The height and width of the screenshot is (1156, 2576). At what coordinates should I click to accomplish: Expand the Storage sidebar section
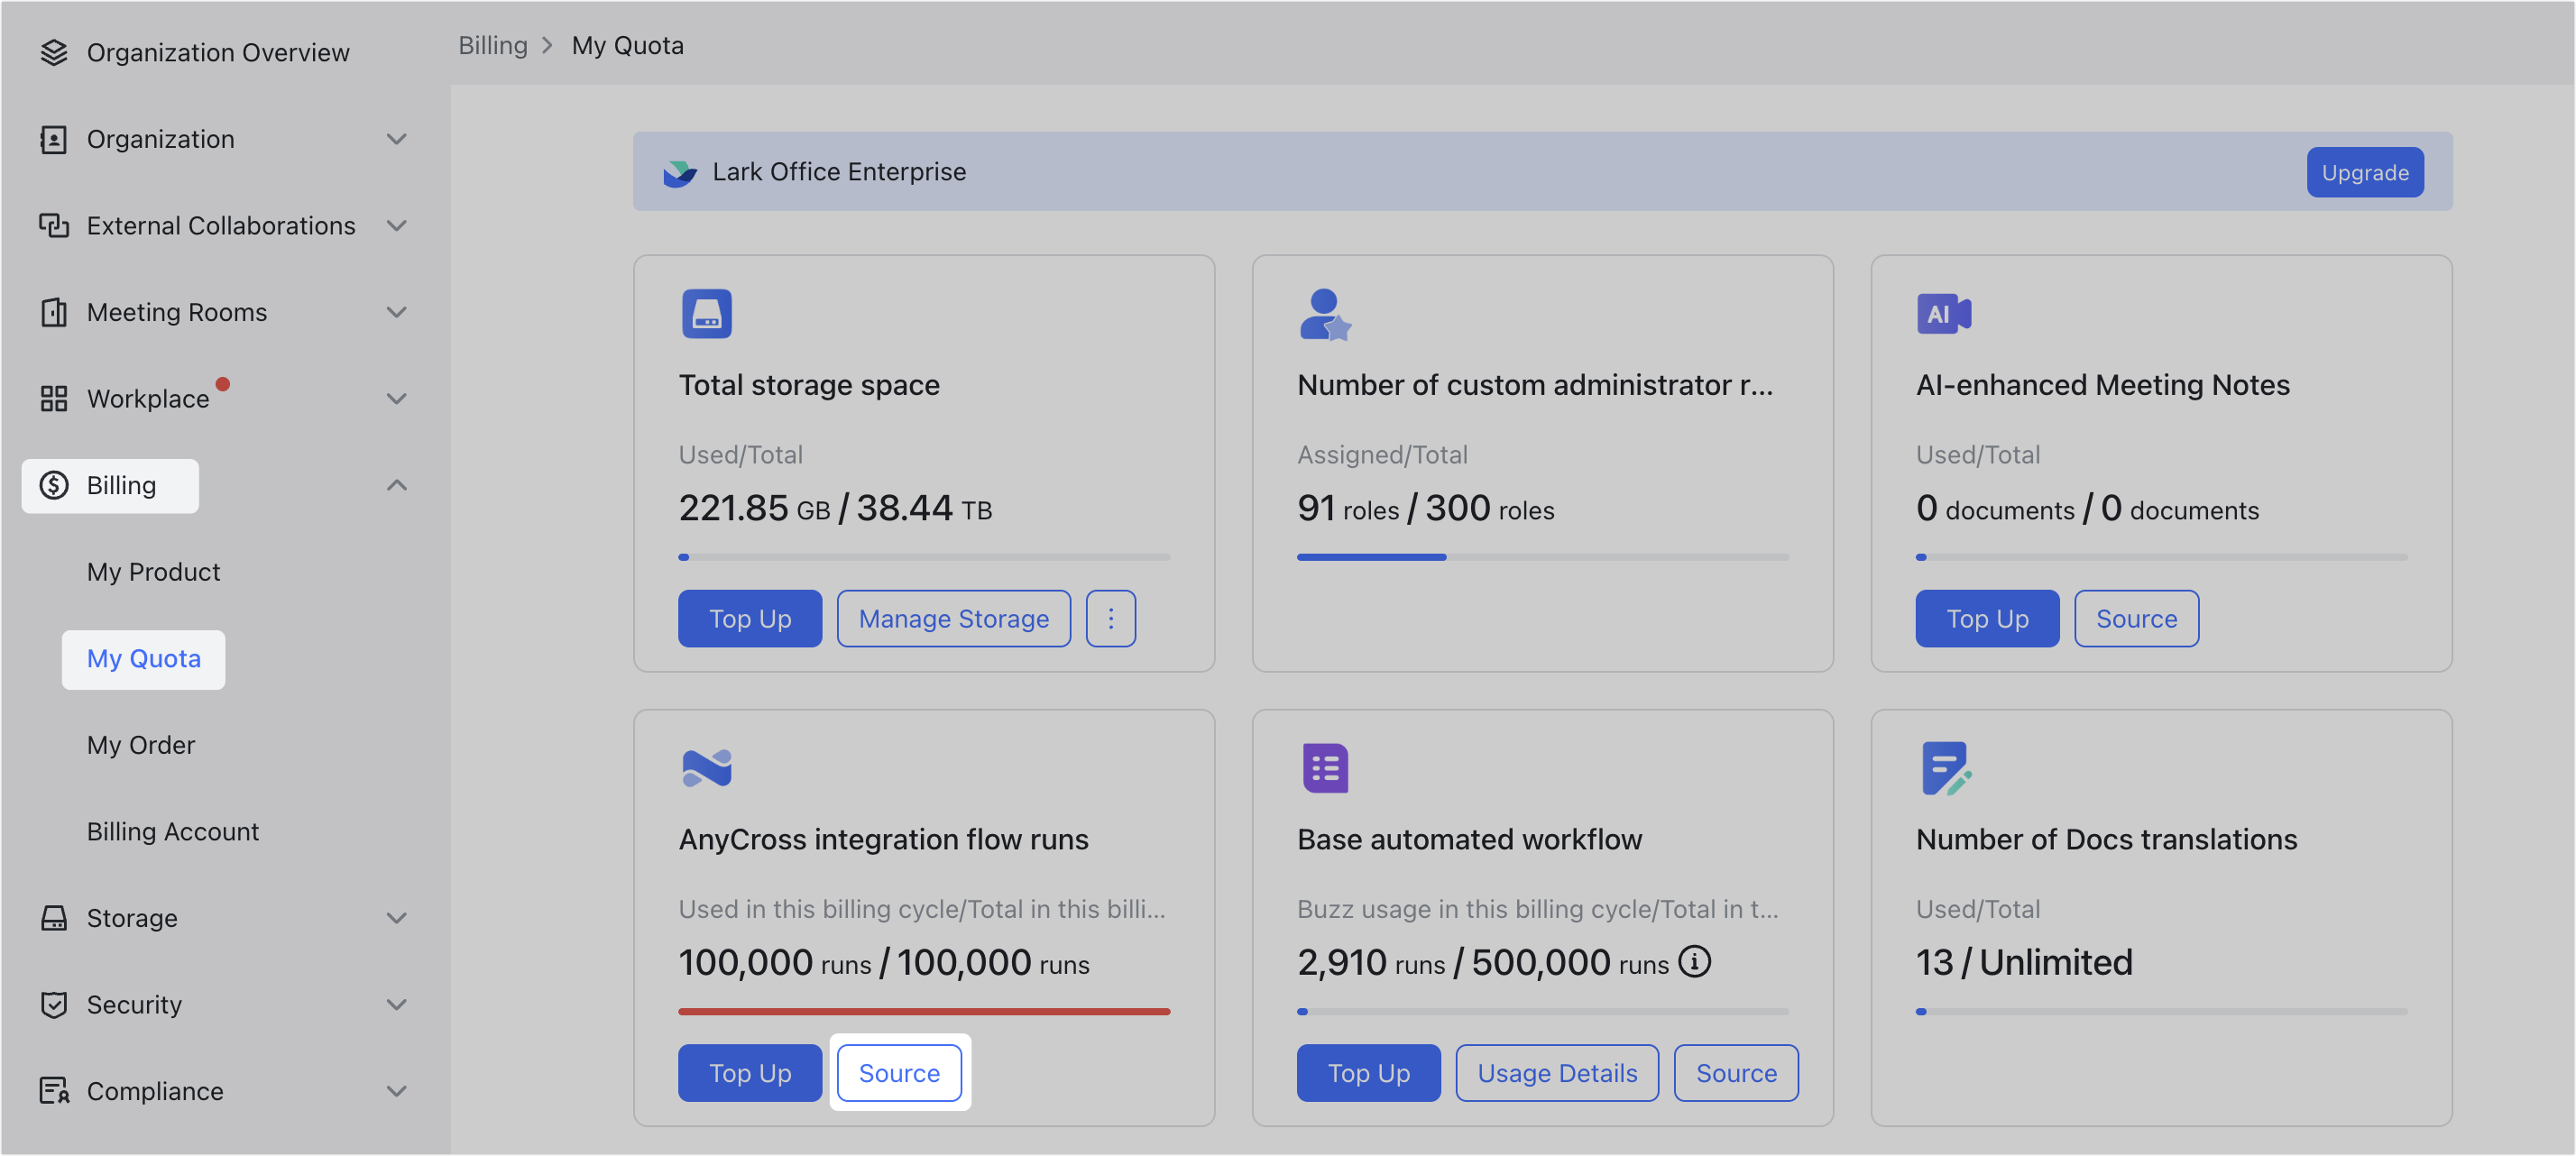397,917
